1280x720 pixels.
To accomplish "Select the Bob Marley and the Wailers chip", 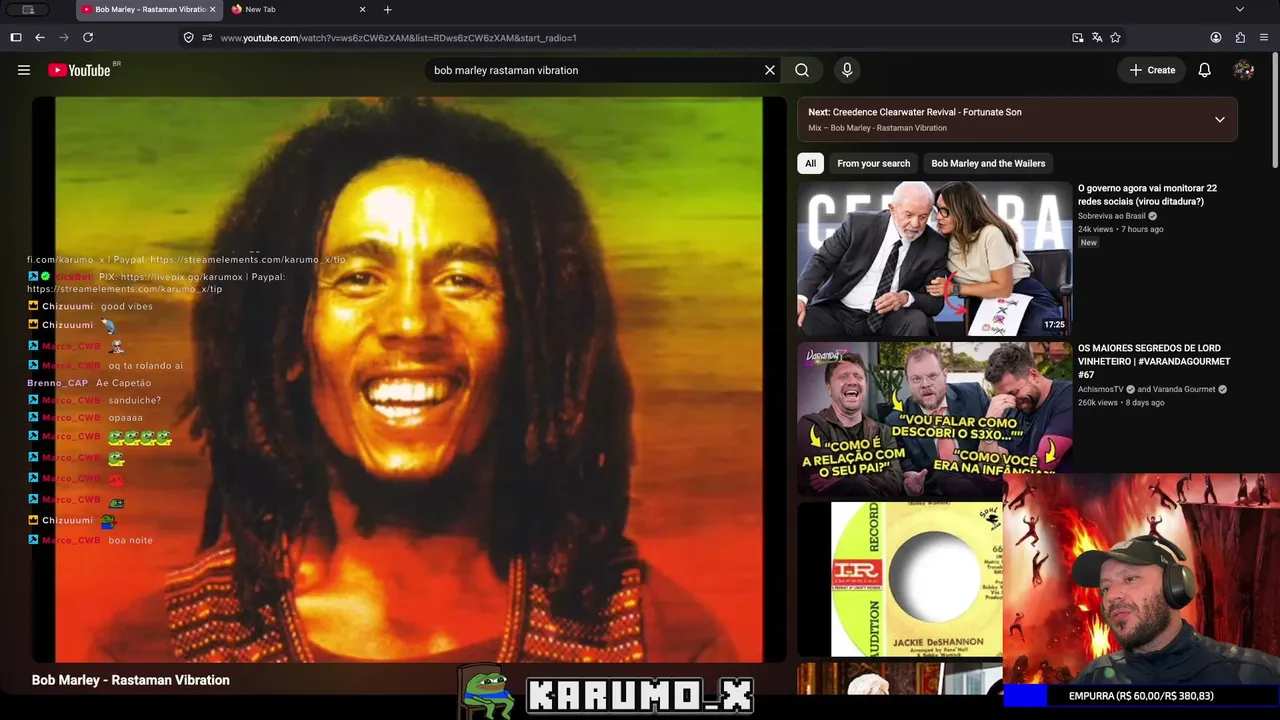I will click(988, 164).
